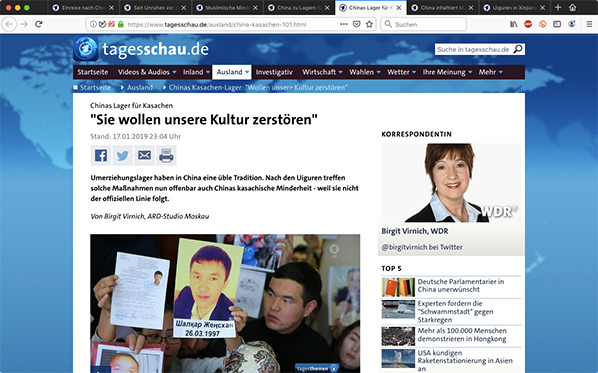Click the tagesschau search magnifier icon
This screenshot has width=598, height=373.
[518, 49]
